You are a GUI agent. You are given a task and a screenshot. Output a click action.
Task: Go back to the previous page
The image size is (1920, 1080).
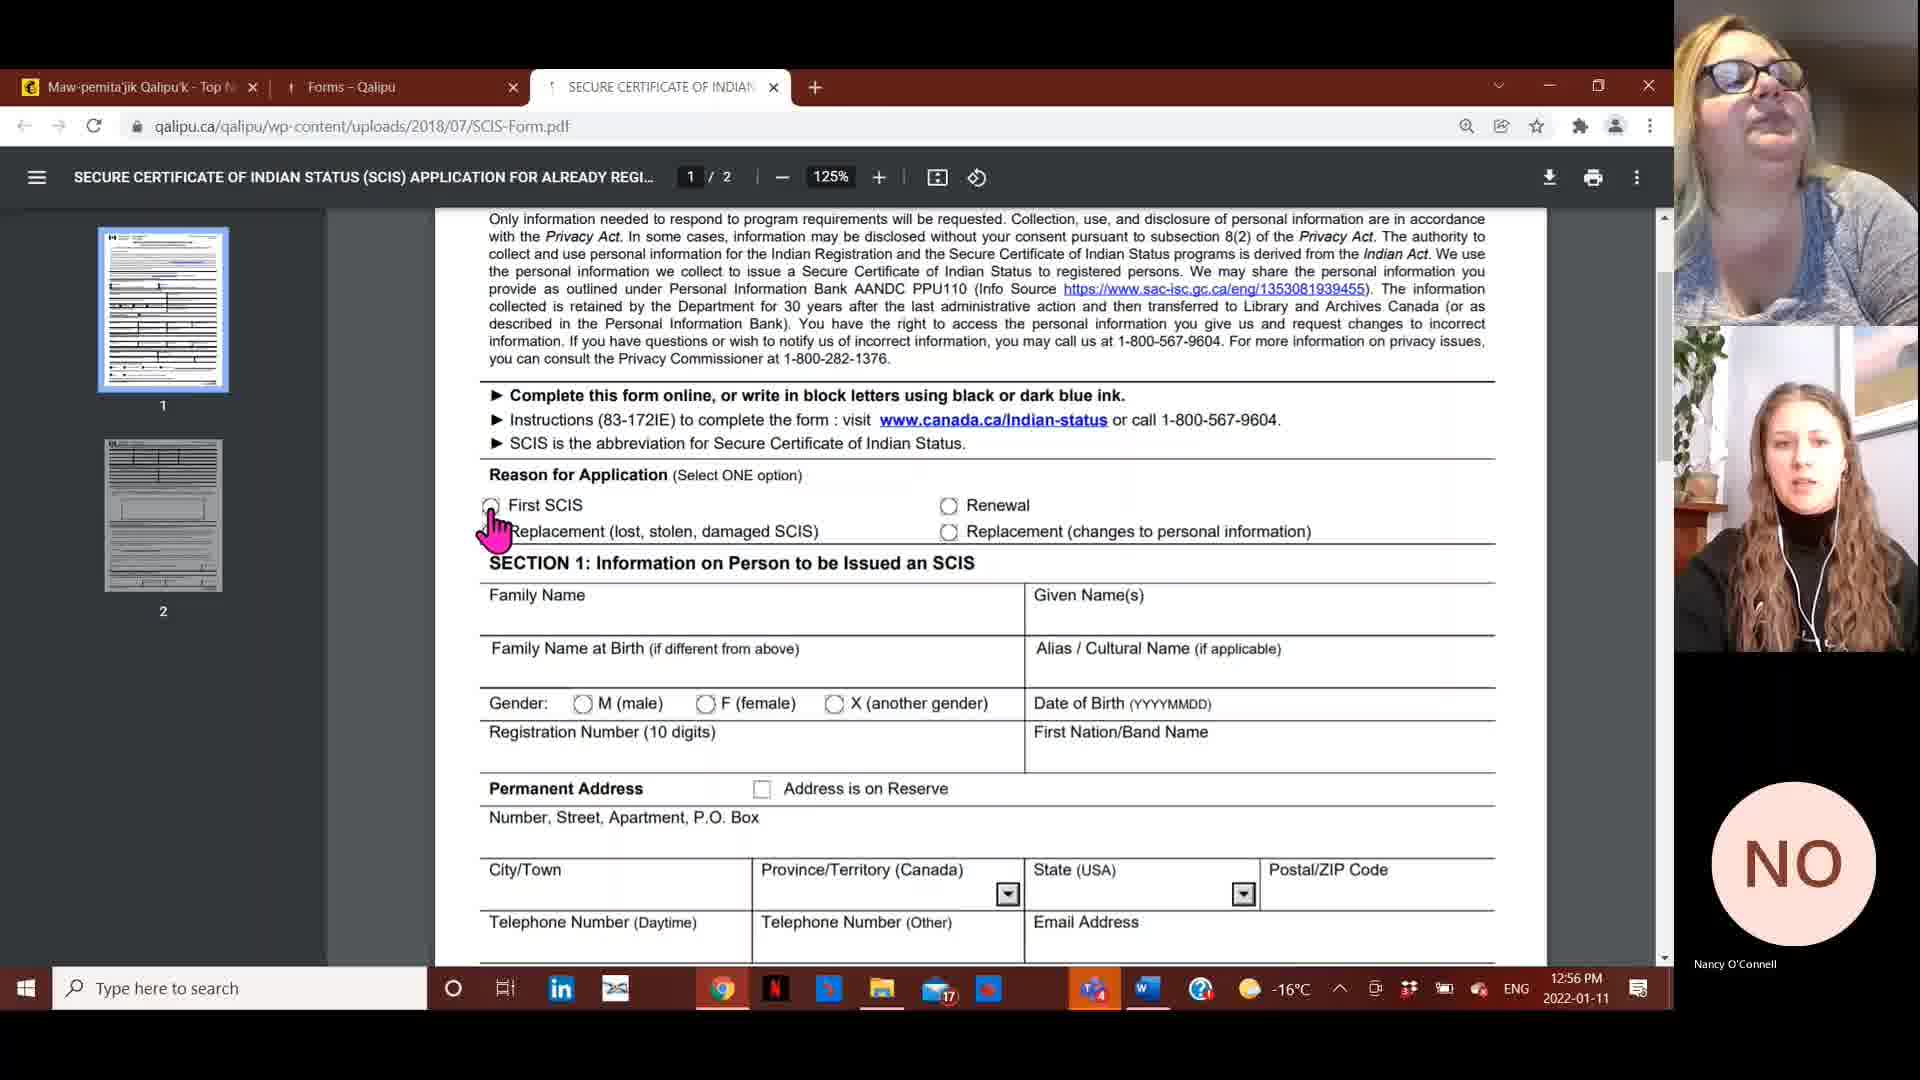[24, 126]
